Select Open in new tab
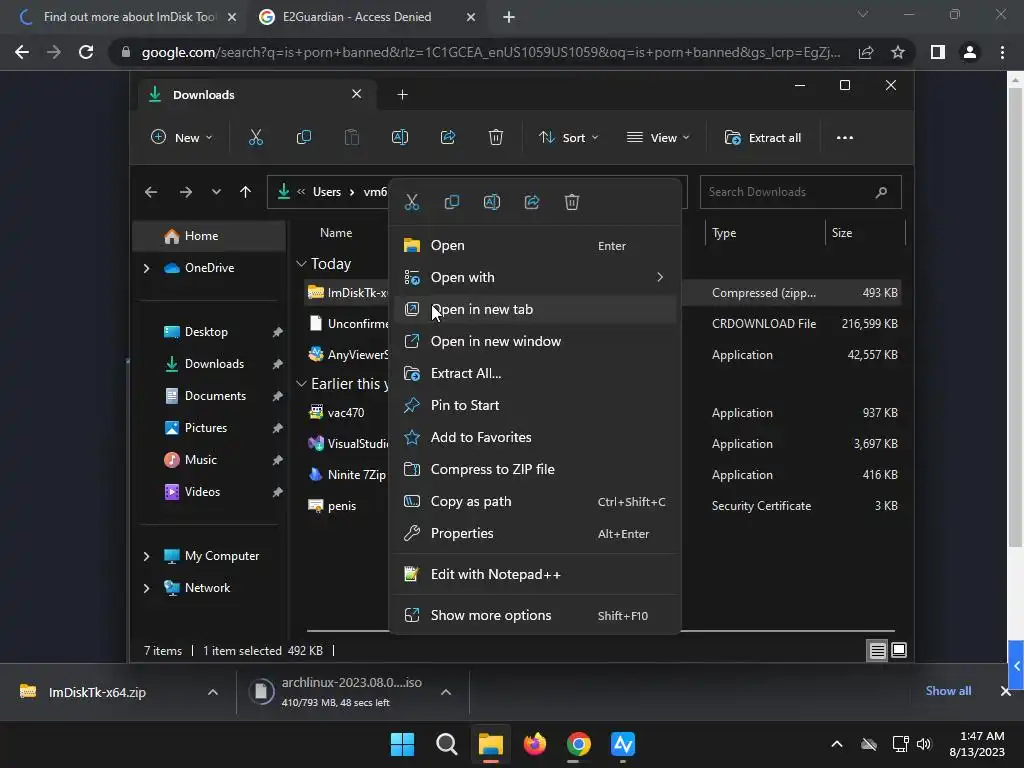Screen dimensions: 1024x768 point(535,310)
